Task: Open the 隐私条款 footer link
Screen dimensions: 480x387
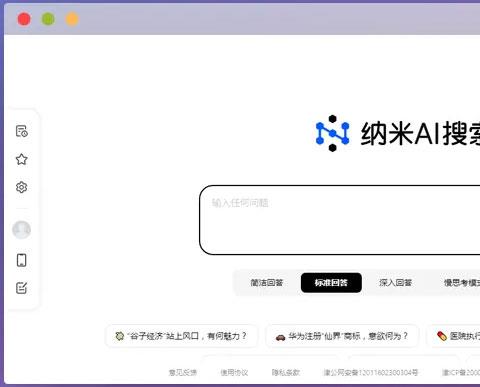Action: point(286,373)
